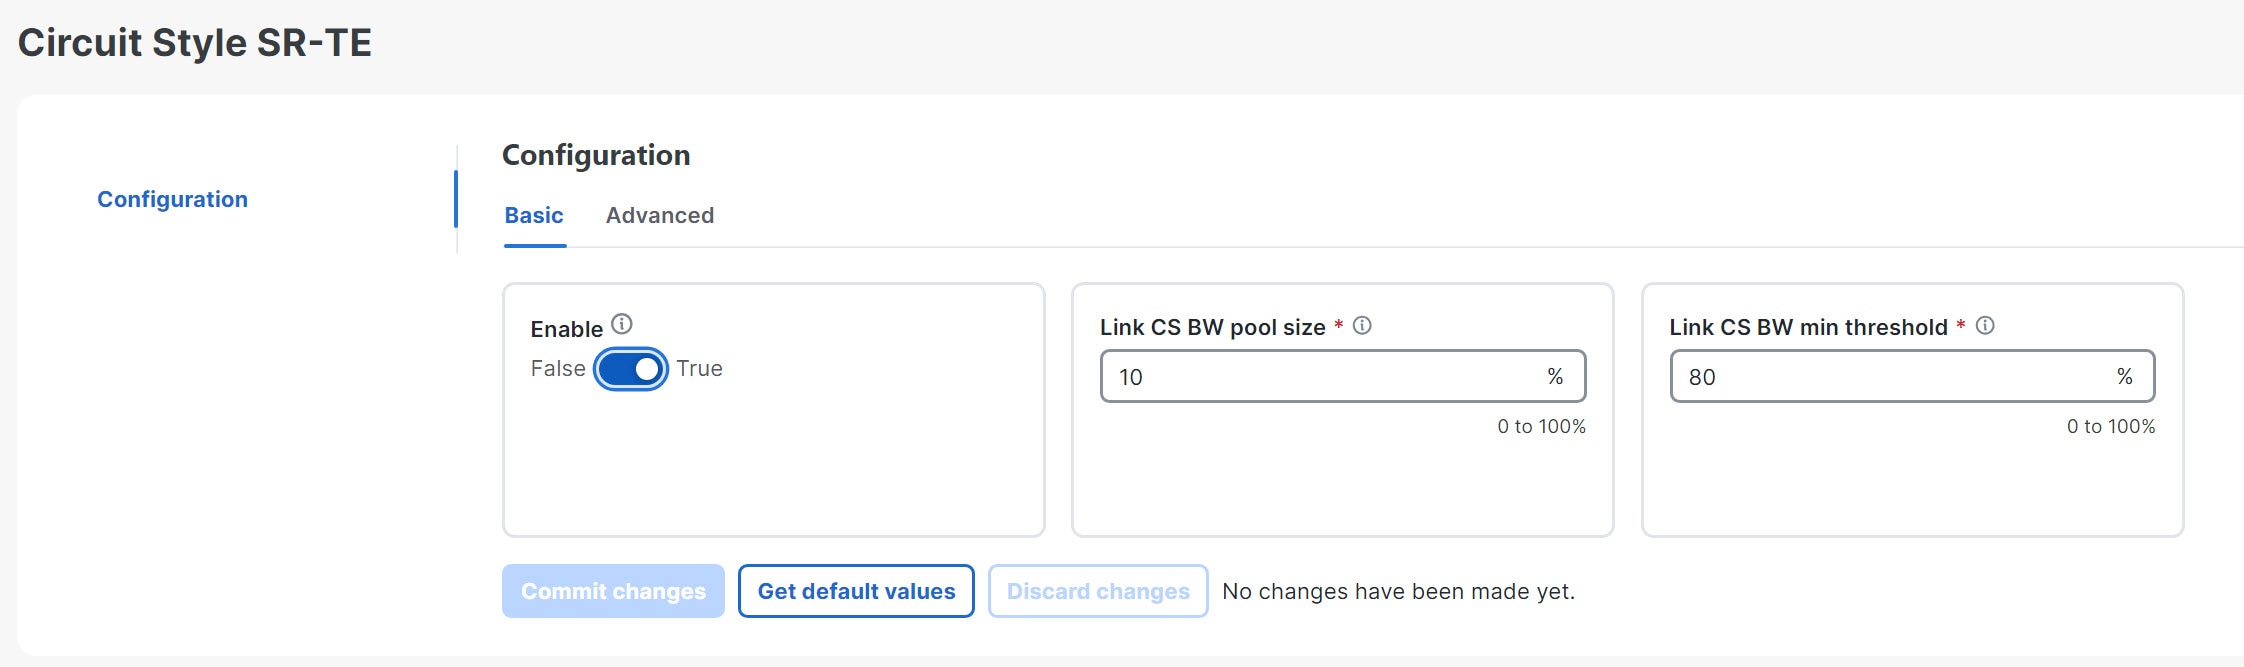Open the Link CS BW pool size info tooltip
The width and height of the screenshot is (2244, 667).
coord(1362,325)
